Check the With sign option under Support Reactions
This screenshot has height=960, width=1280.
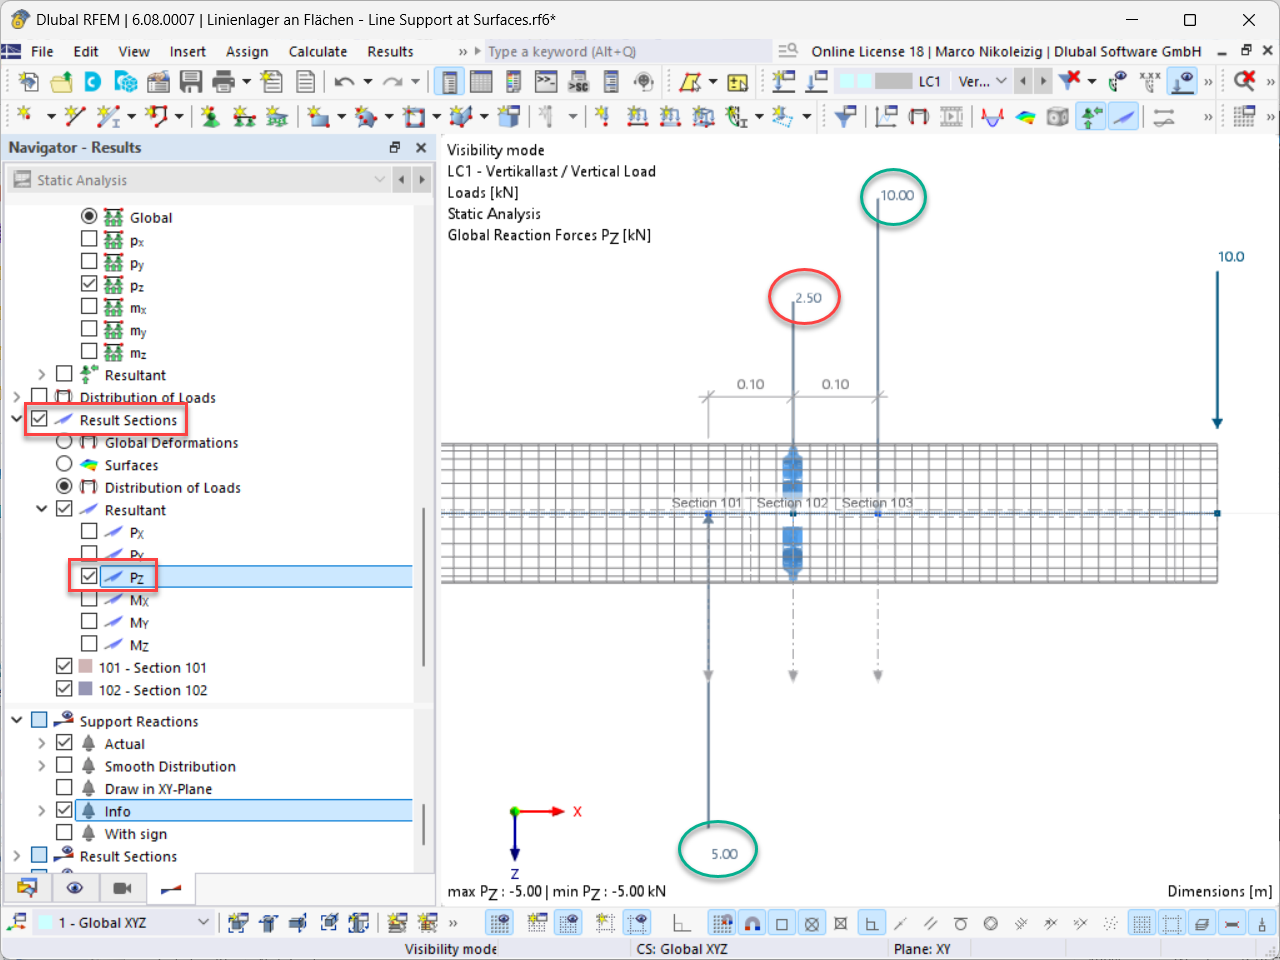pyautogui.click(x=65, y=833)
